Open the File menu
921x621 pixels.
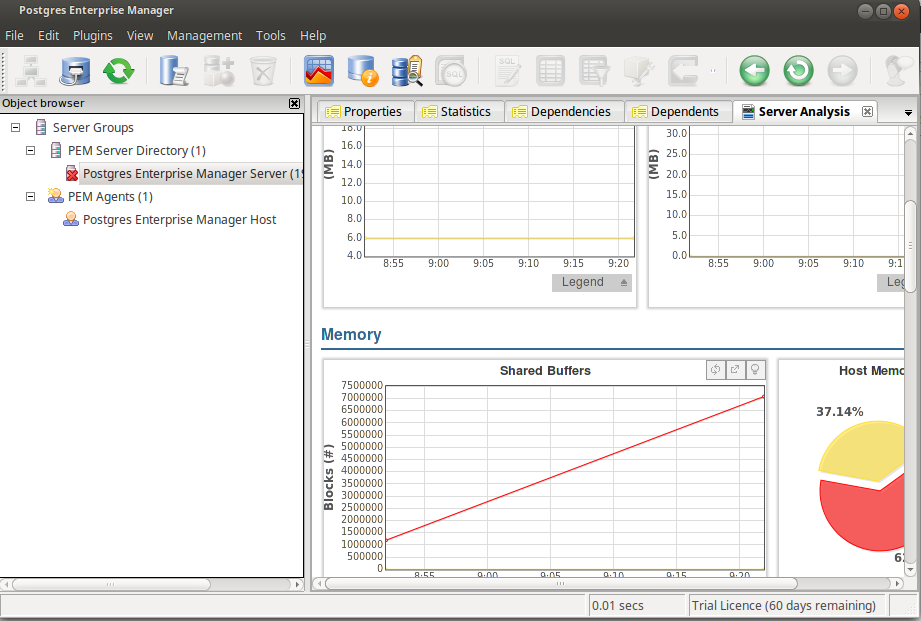coord(14,36)
